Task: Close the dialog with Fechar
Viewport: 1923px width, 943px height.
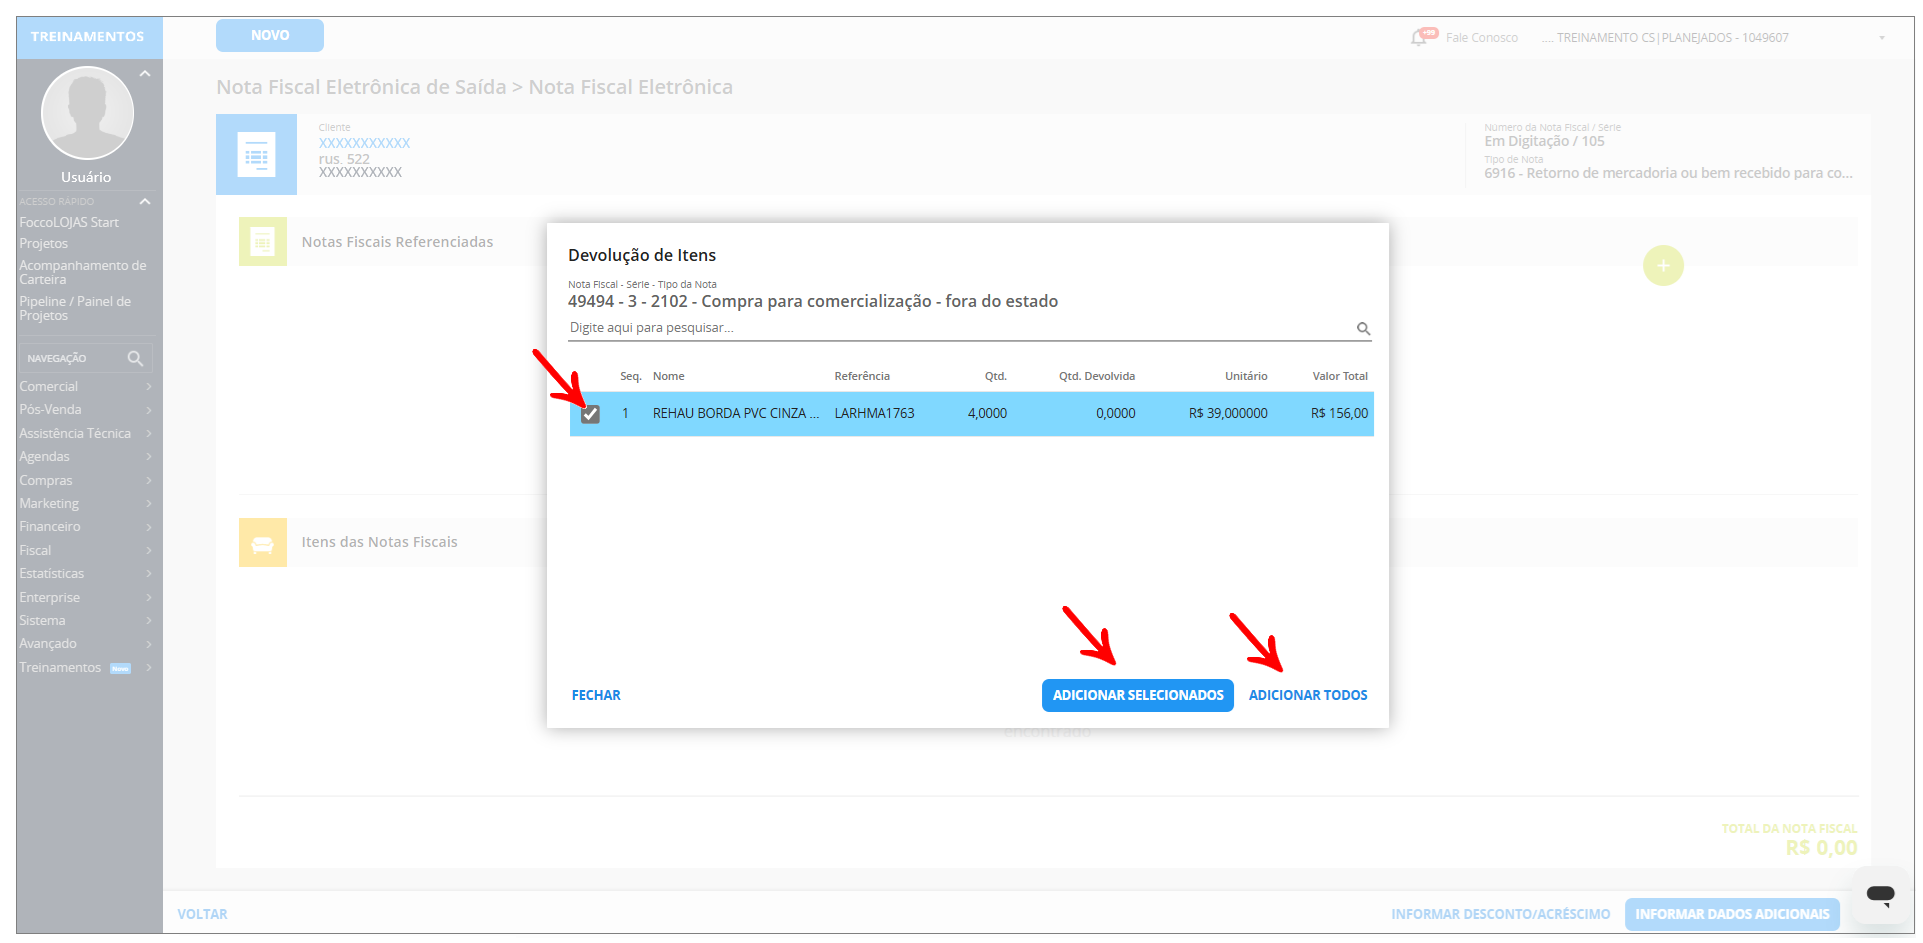Action: pos(596,696)
